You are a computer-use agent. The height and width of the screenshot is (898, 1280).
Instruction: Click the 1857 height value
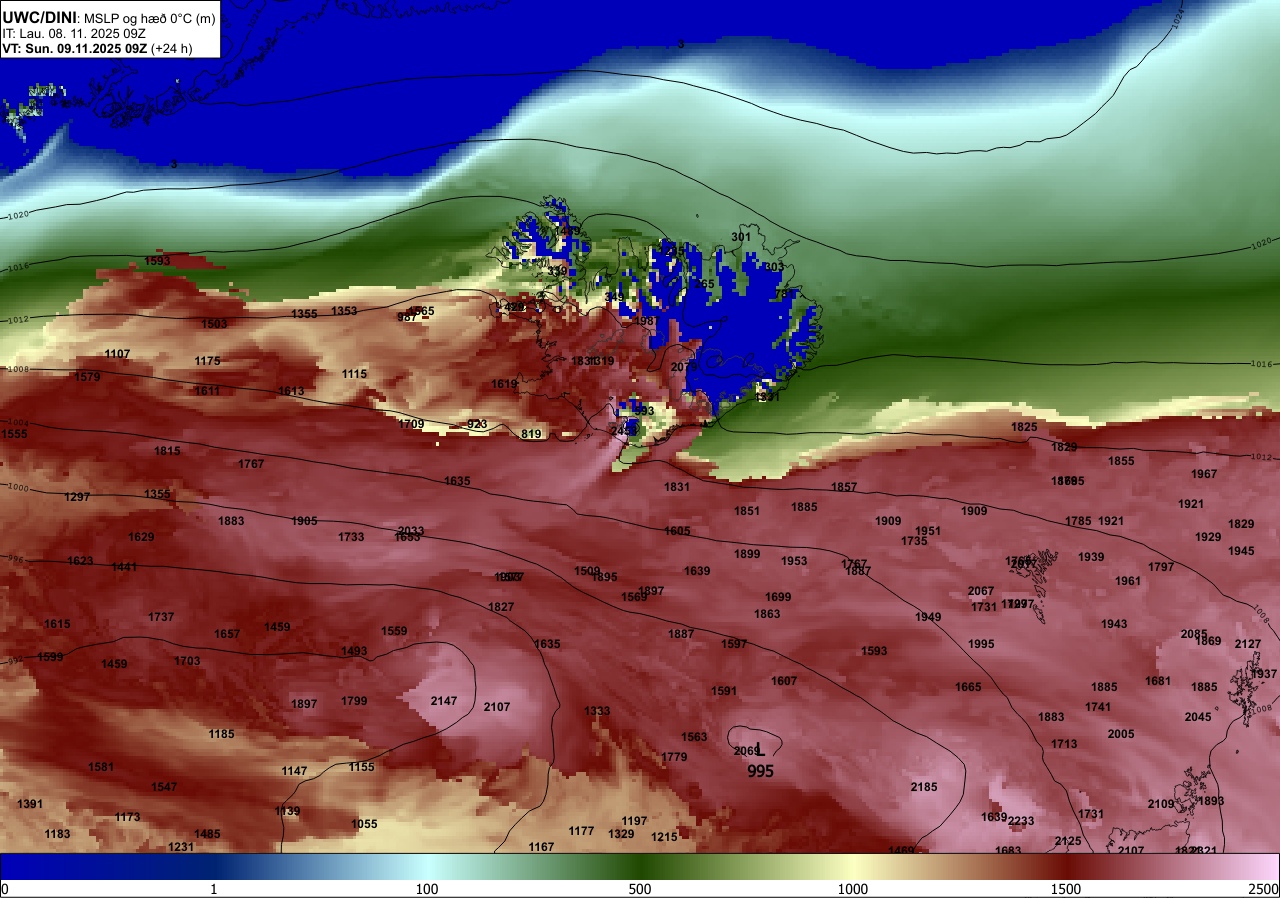click(x=844, y=487)
